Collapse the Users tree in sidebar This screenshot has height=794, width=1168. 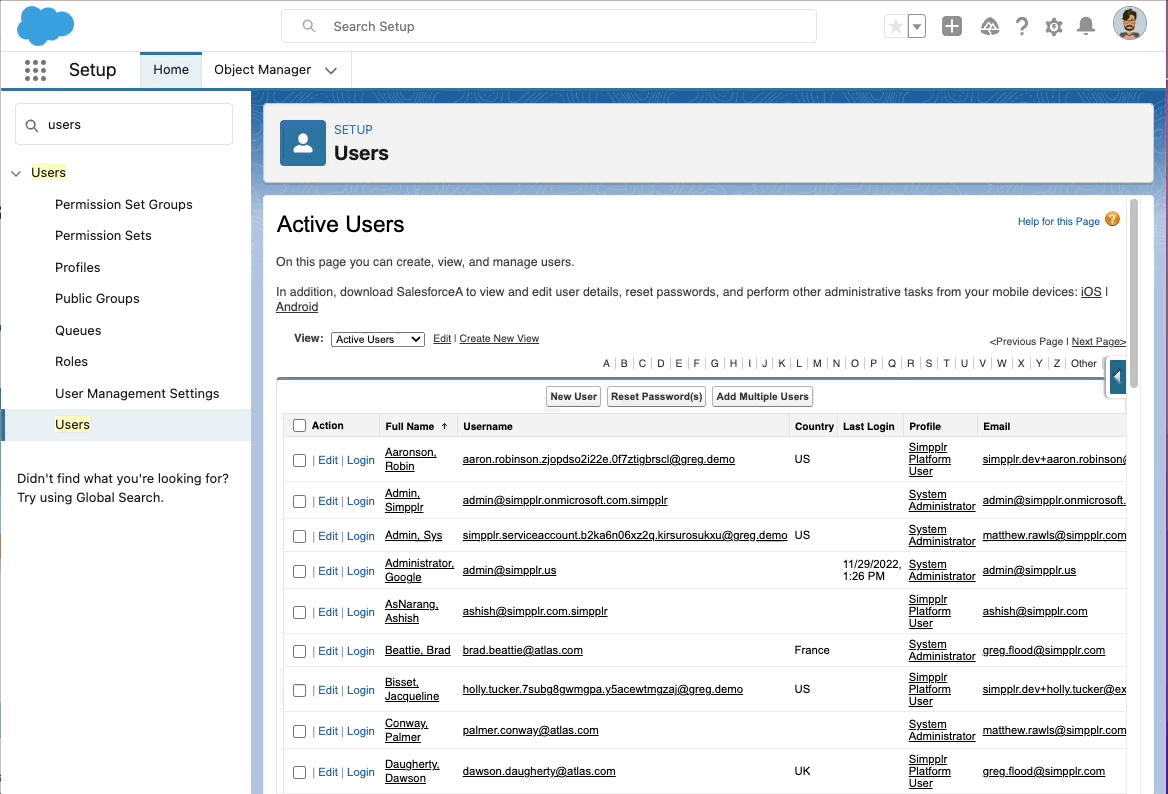(x=16, y=172)
